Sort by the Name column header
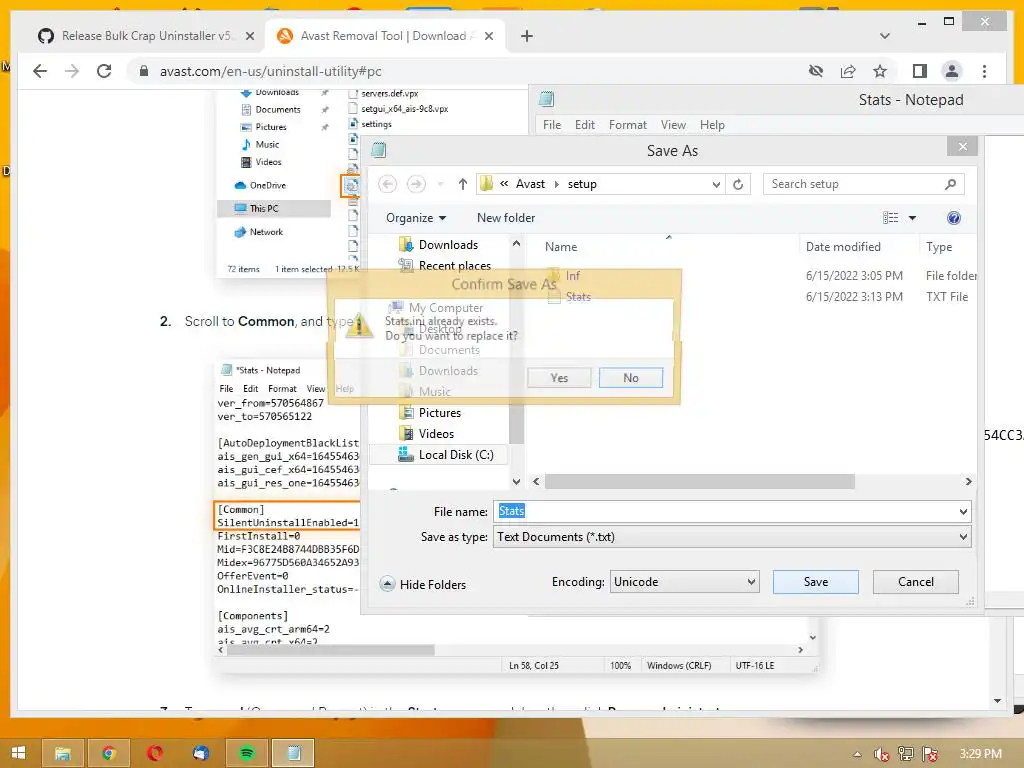The image size is (1024, 768). pos(561,247)
